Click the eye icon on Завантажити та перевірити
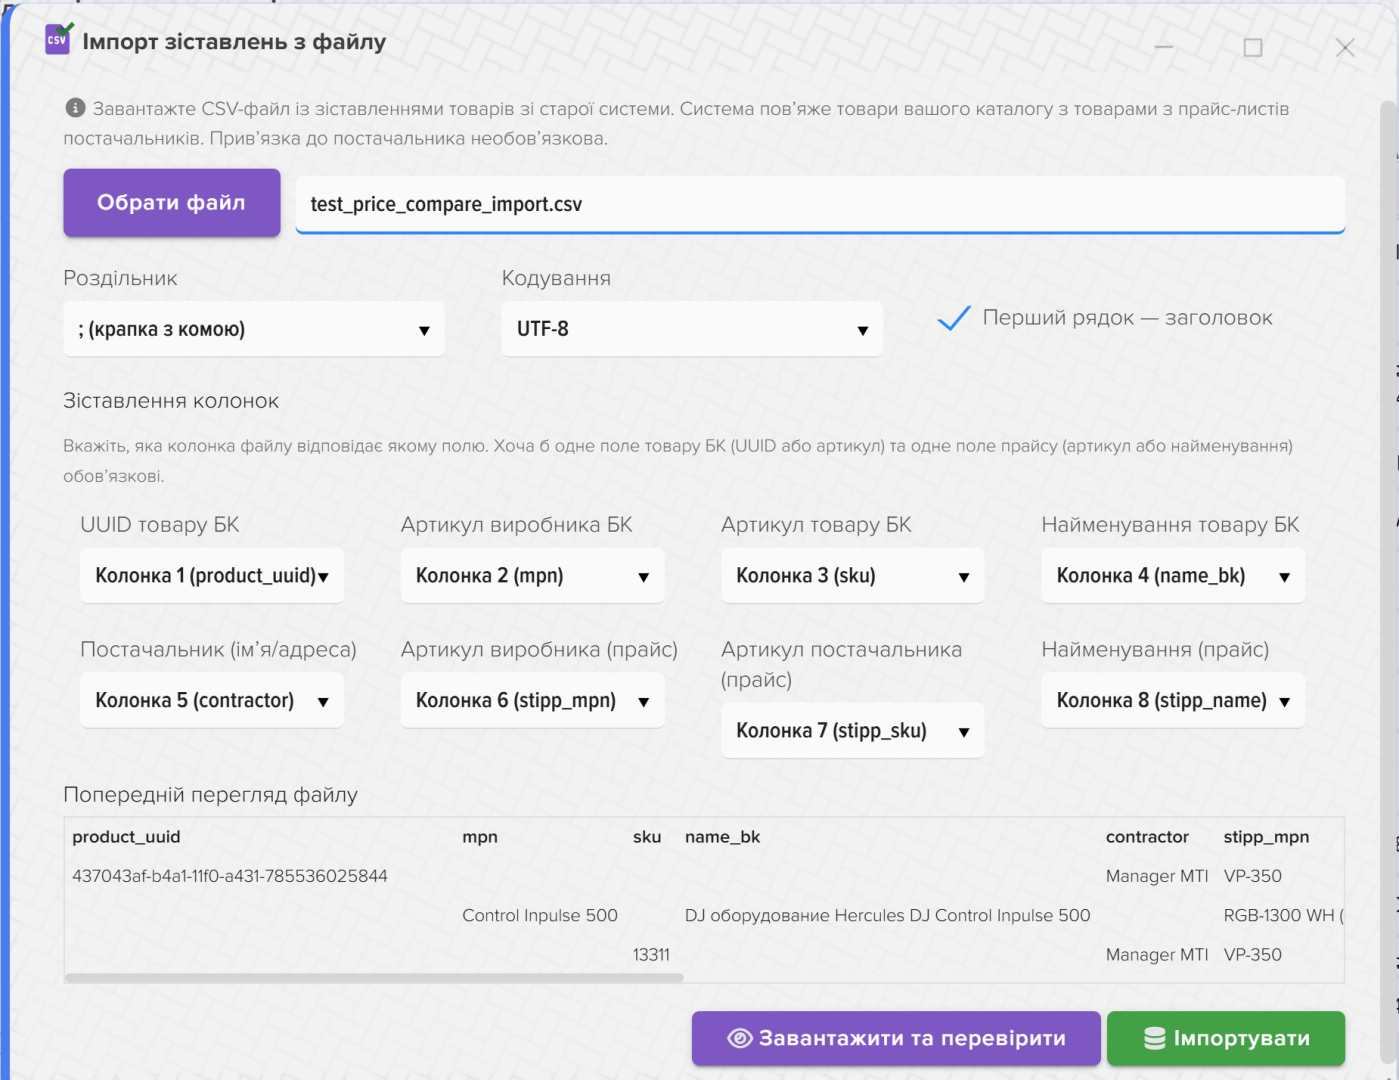 pos(740,1038)
